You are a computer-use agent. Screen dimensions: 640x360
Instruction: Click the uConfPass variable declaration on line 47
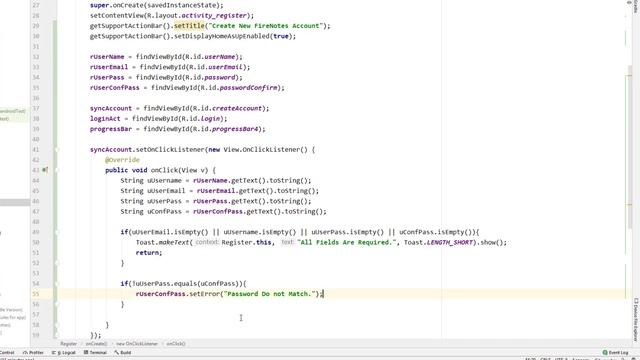[164, 211]
